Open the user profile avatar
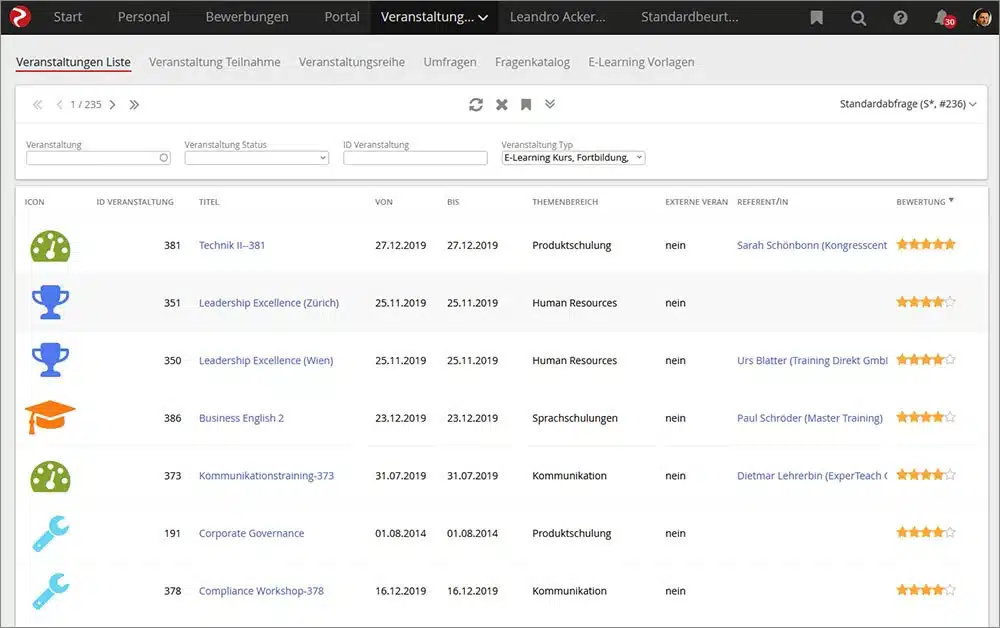Viewport: 1000px width, 628px height. tap(982, 17)
